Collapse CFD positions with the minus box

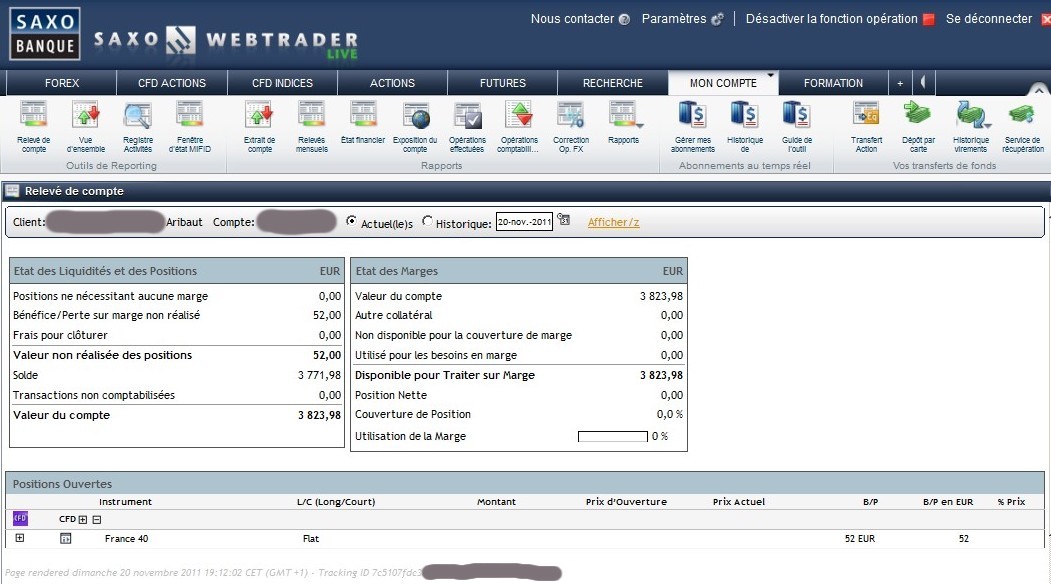[97, 520]
